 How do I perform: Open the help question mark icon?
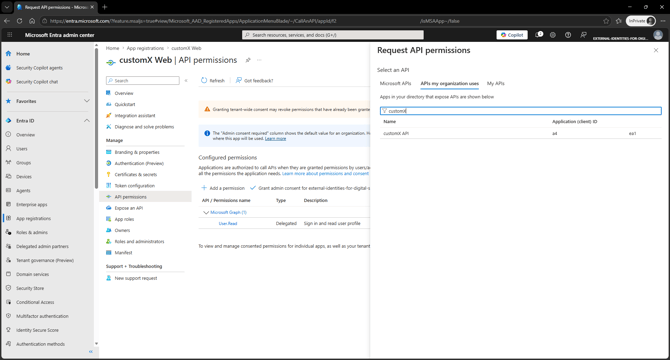point(568,35)
